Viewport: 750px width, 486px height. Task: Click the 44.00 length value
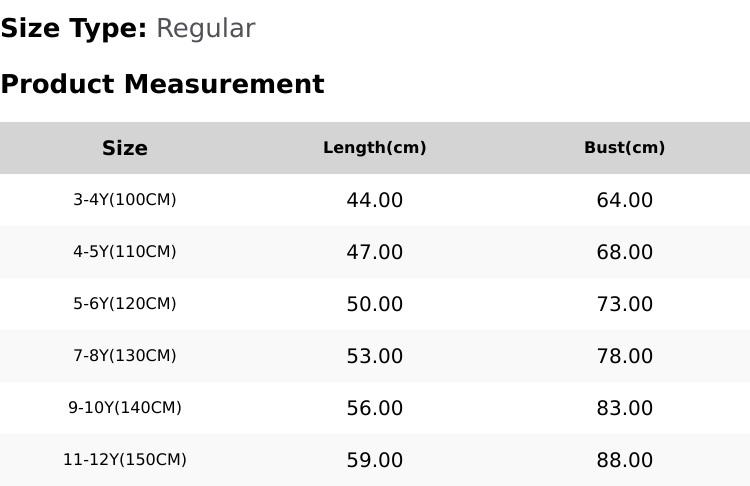pyautogui.click(x=375, y=200)
